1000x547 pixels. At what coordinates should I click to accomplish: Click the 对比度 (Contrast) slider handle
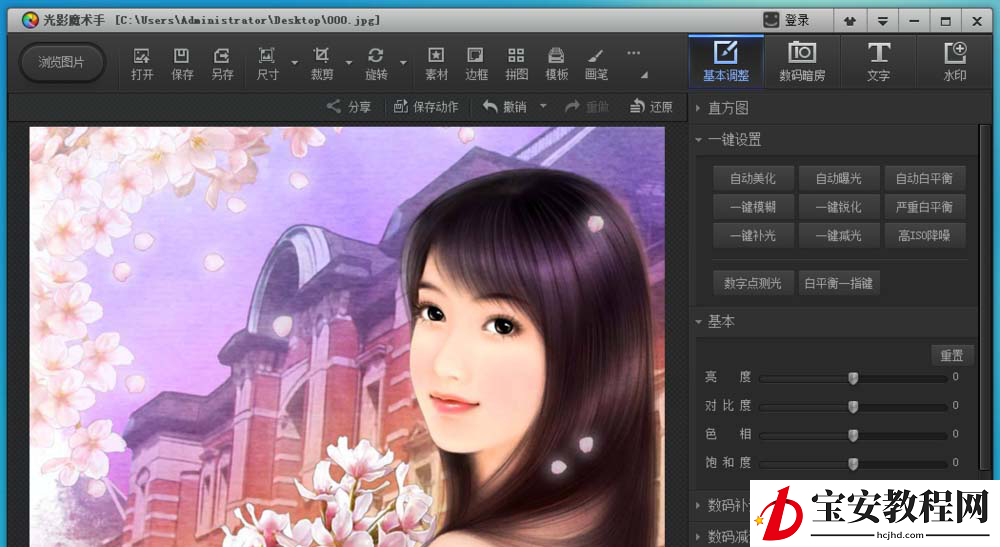click(853, 407)
